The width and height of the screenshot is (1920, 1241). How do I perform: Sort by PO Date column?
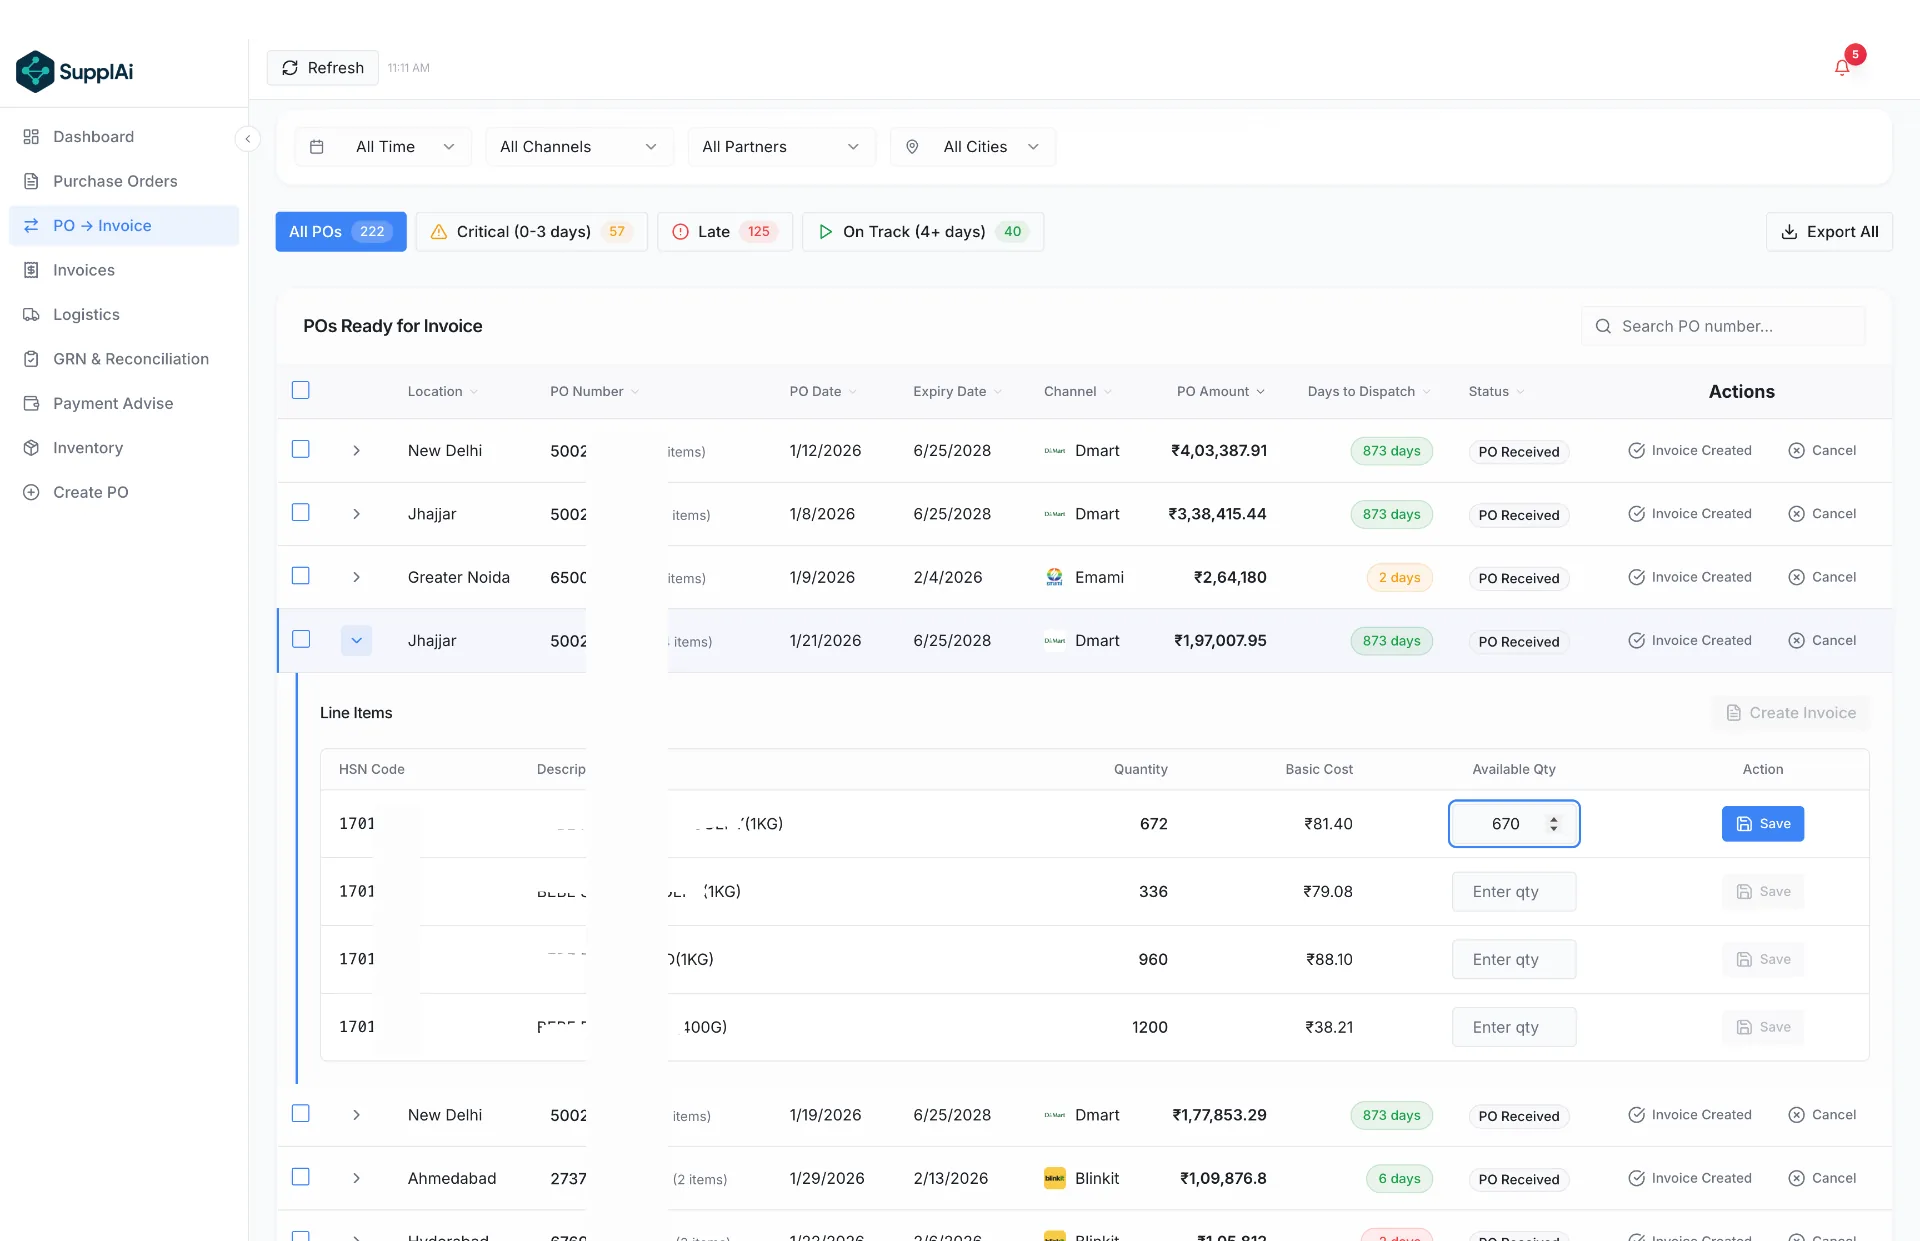823,392
